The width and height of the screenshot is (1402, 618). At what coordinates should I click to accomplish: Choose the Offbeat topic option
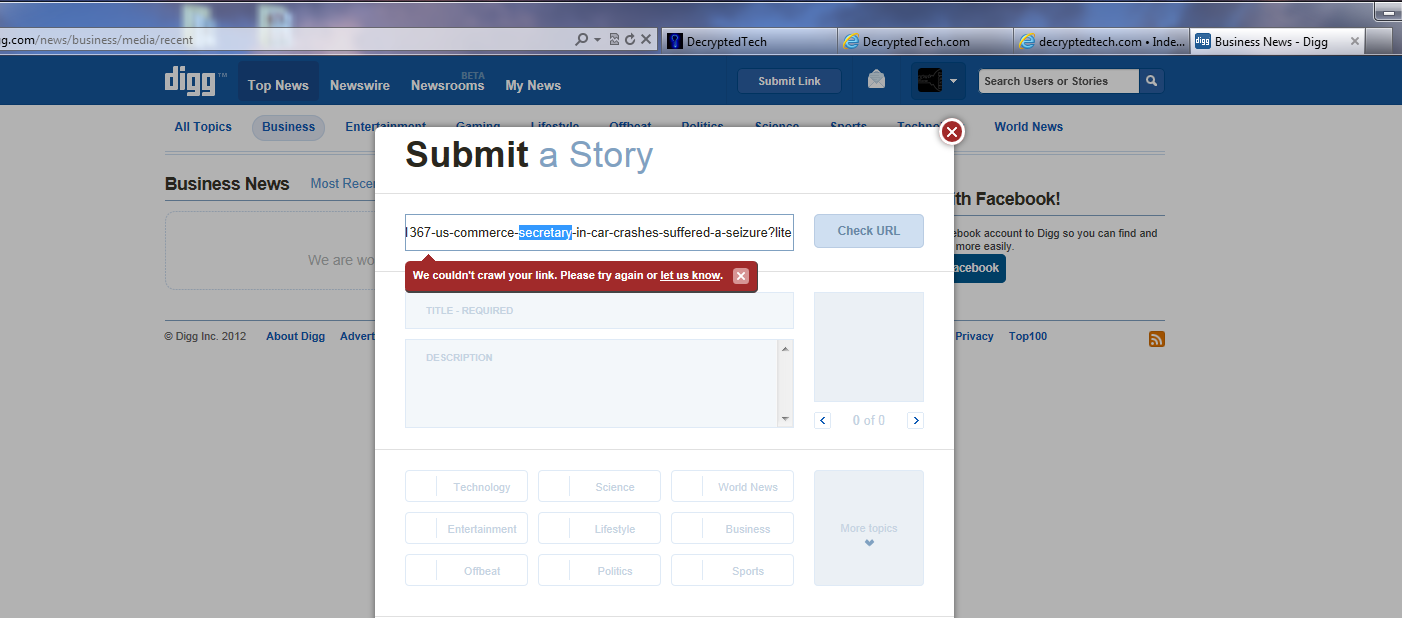coord(466,571)
